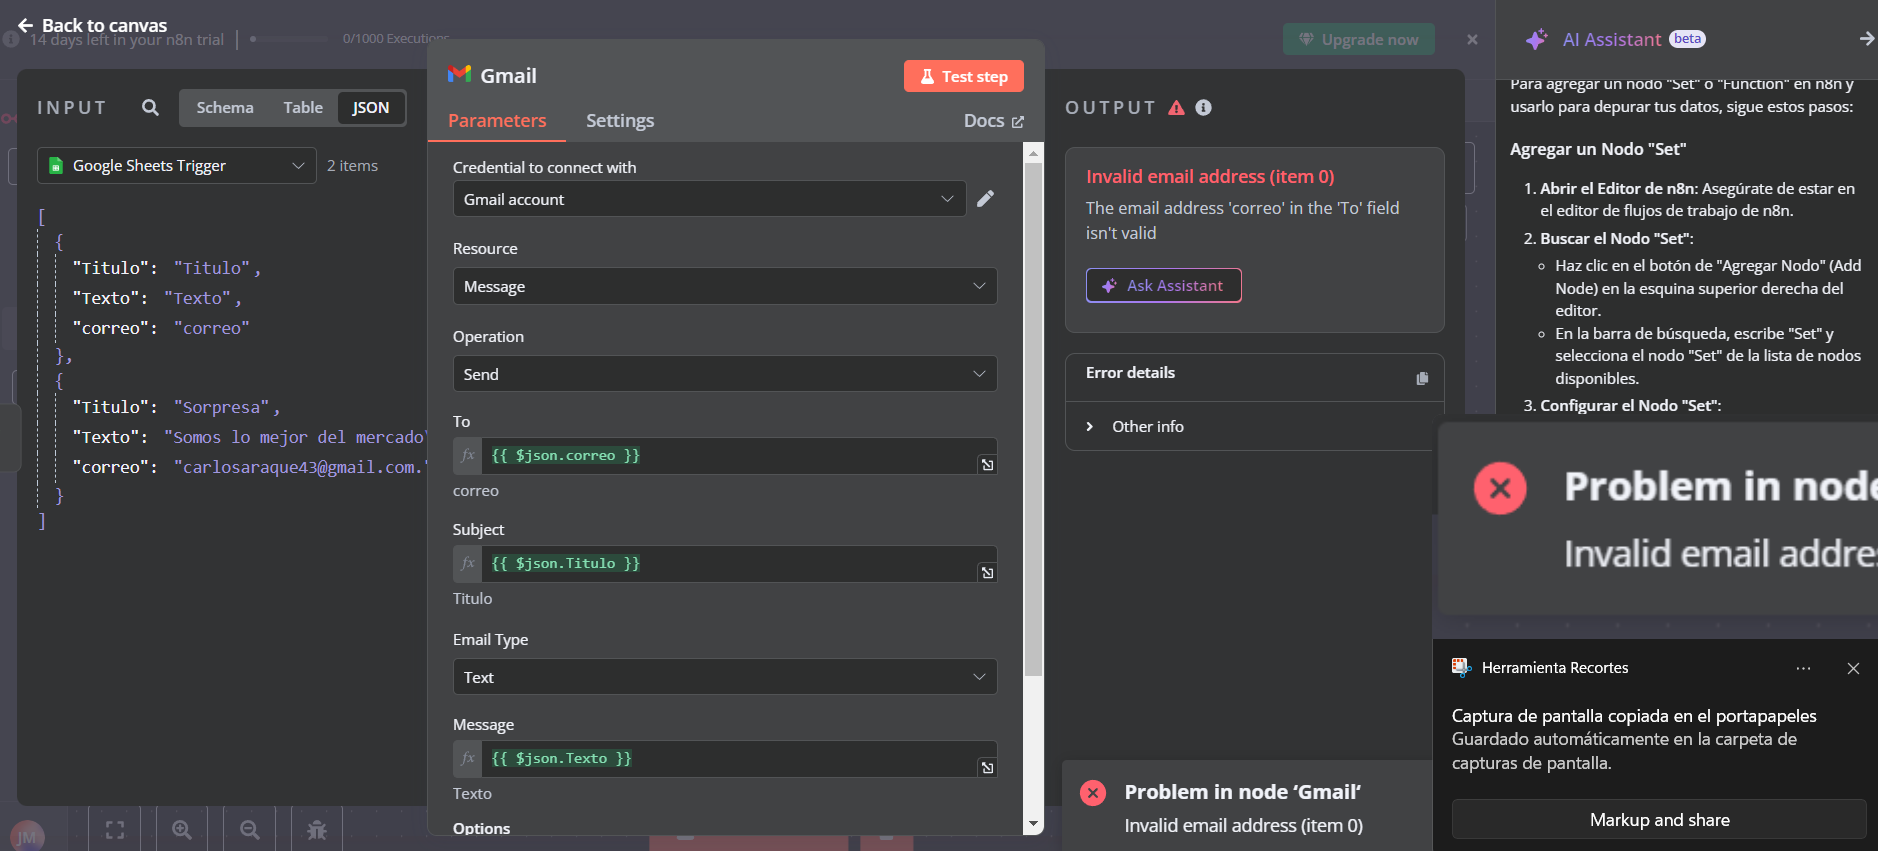Edit the Gmail credential with pencil icon
This screenshot has height=851, width=1878.
tap(986, 199)
